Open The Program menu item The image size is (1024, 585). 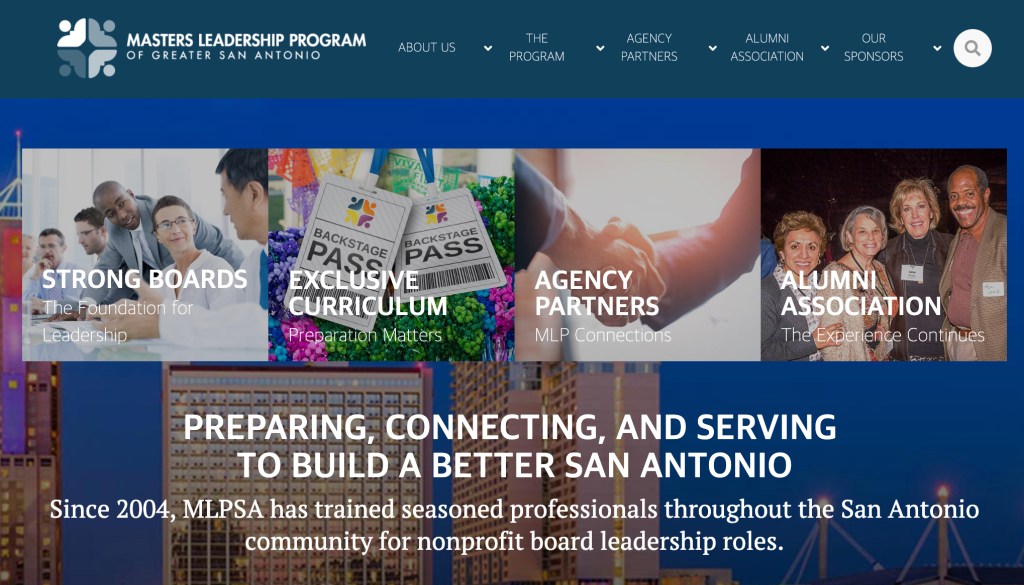[537, 48]
